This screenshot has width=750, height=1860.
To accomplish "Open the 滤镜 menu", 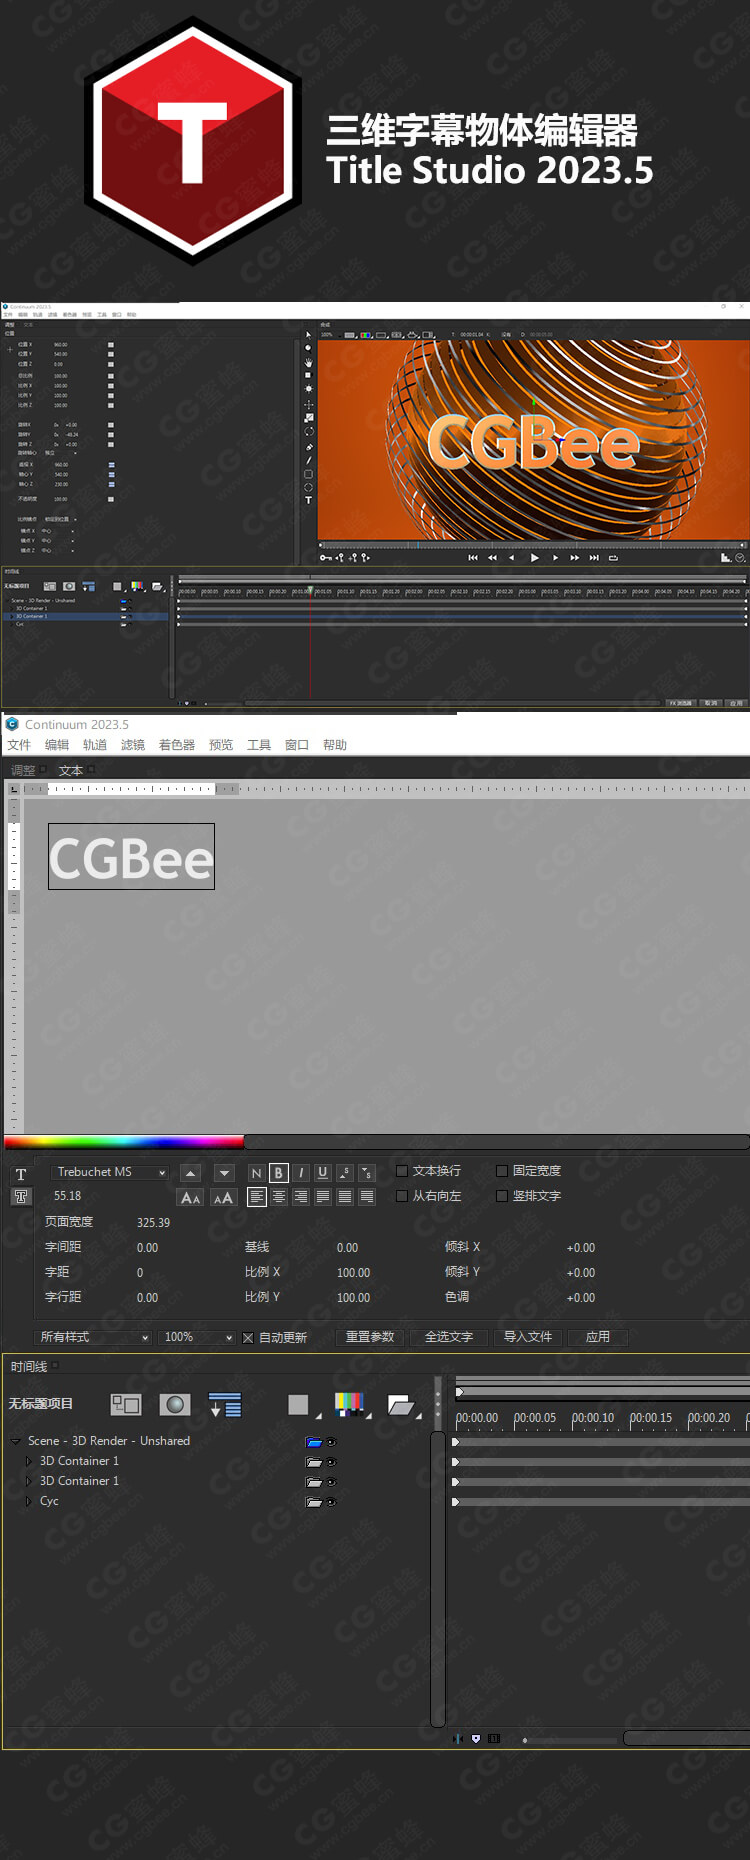I will coord(133,745).
